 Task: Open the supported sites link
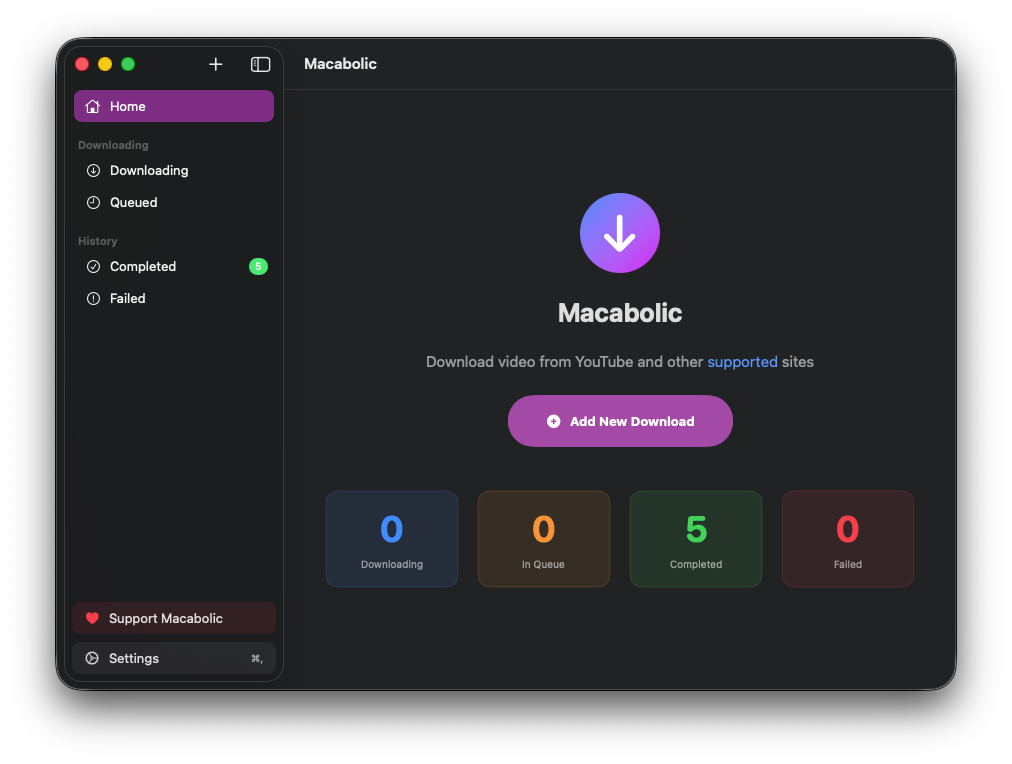tap(742, 361)
